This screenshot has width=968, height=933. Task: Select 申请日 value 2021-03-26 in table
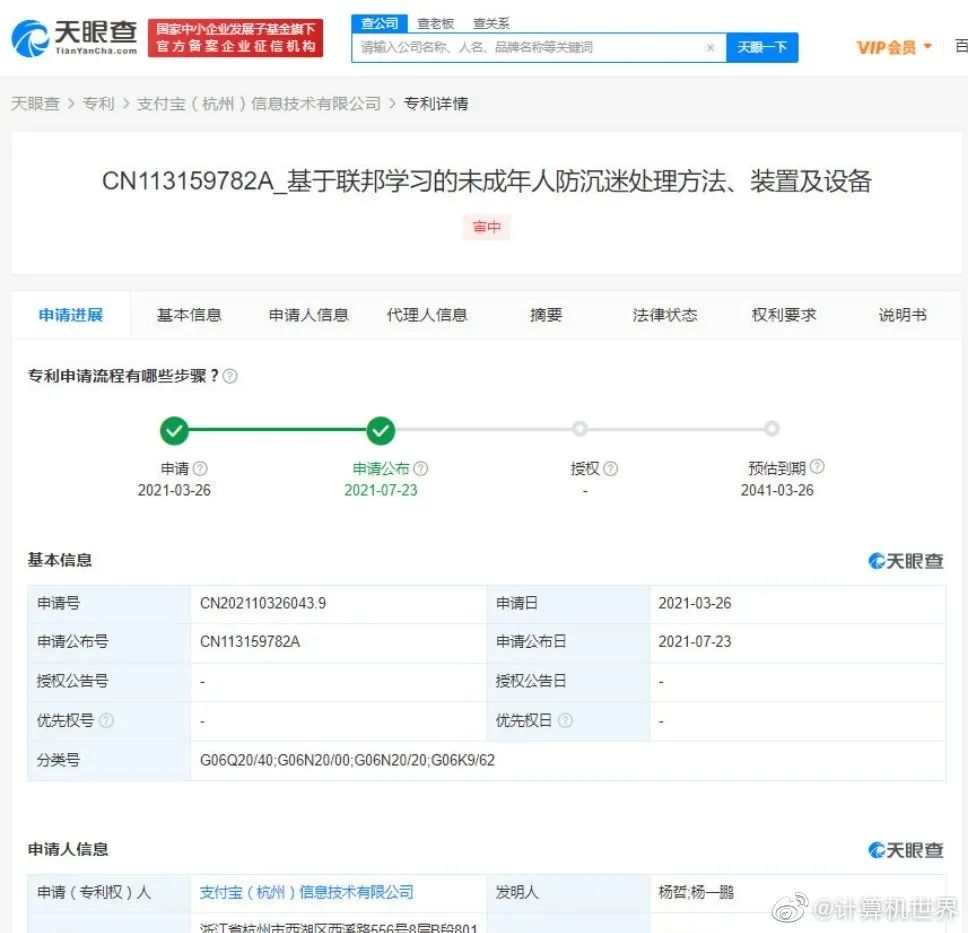coord(695,603)
